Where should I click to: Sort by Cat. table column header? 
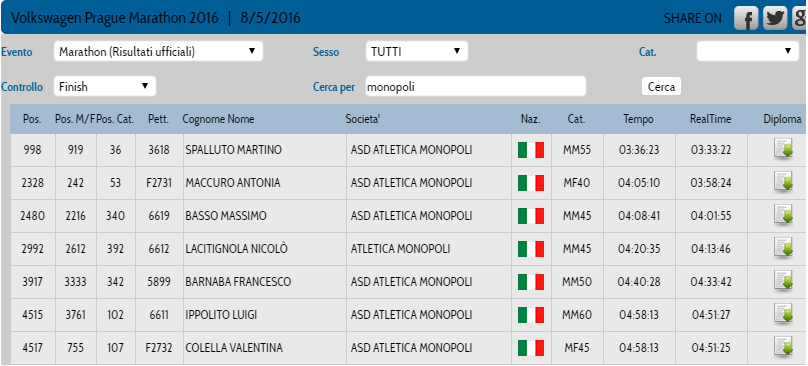(x=577, y=119)
